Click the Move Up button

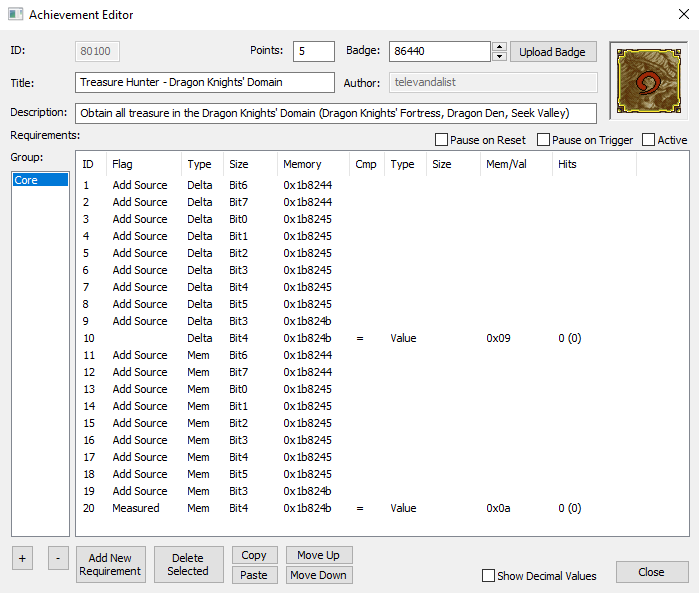click(319, 555)
